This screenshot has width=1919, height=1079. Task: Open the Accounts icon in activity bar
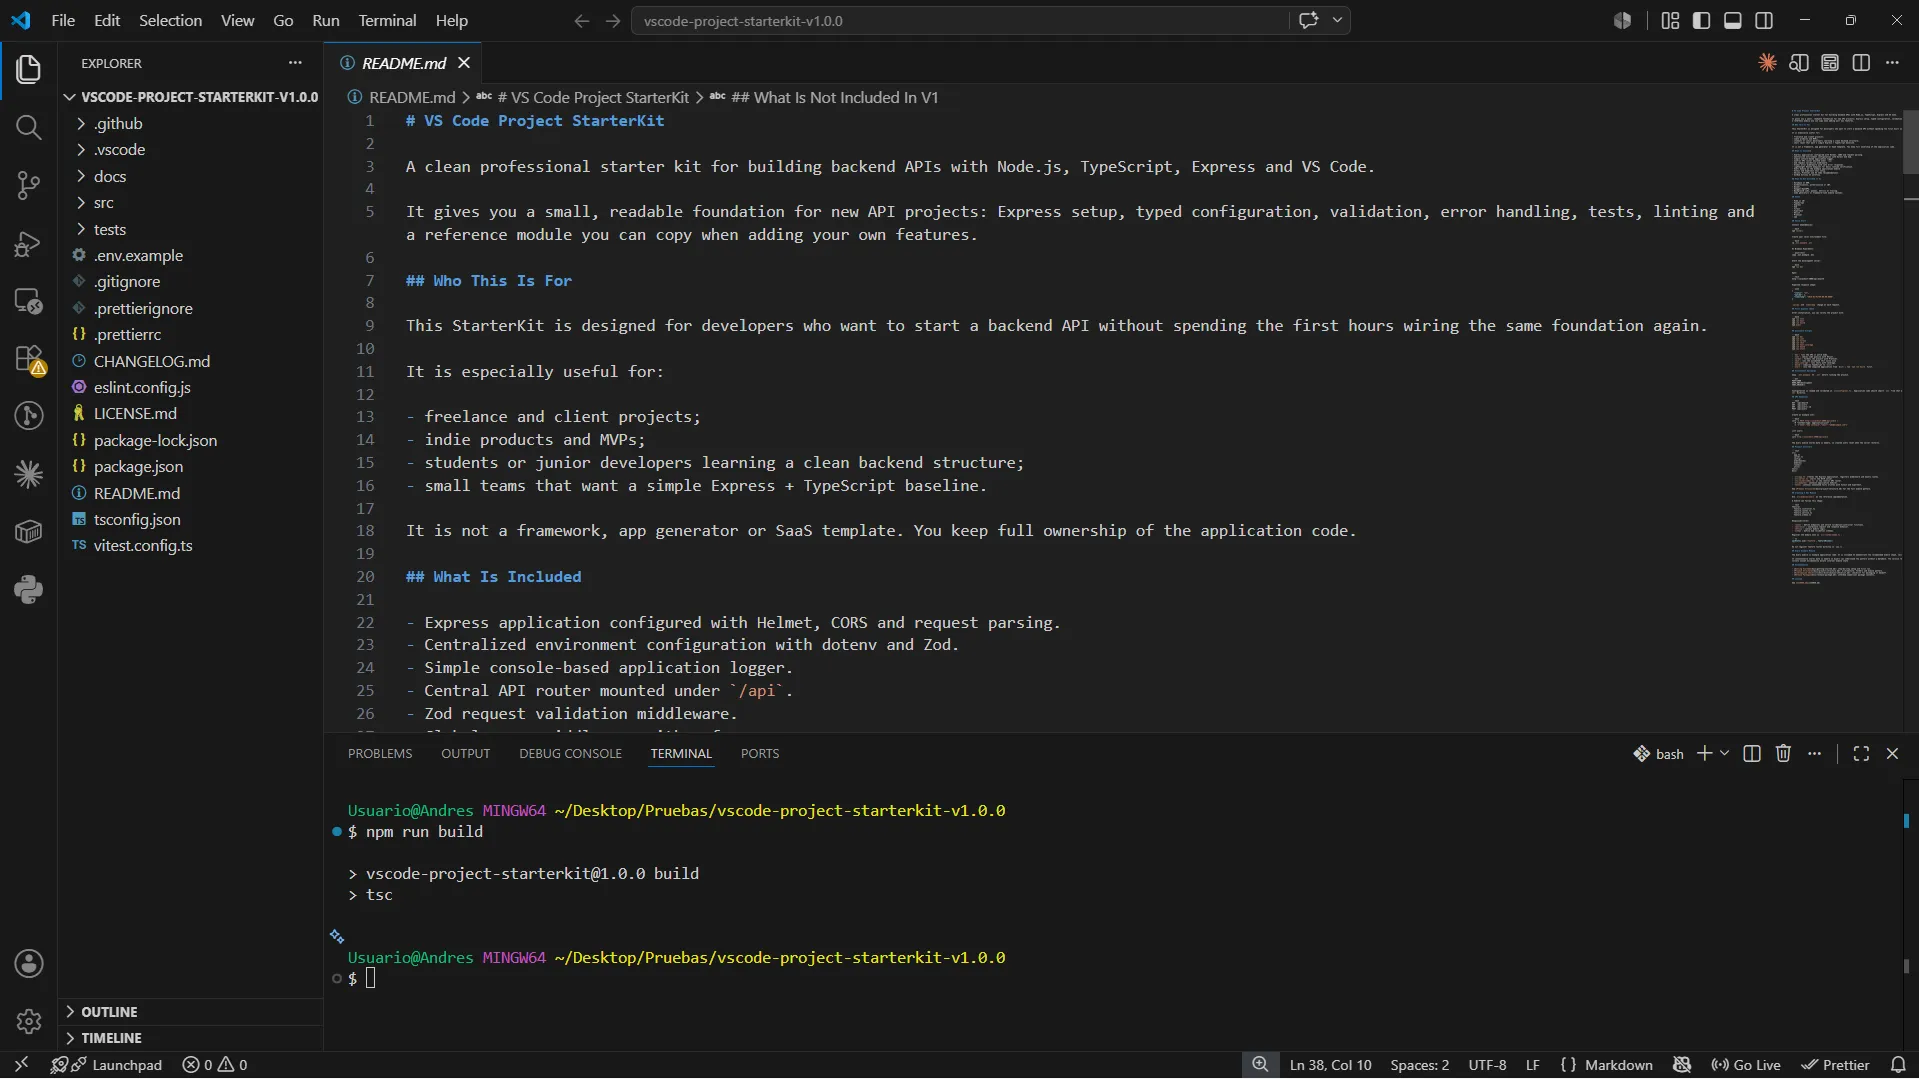(x=28, y=964)
